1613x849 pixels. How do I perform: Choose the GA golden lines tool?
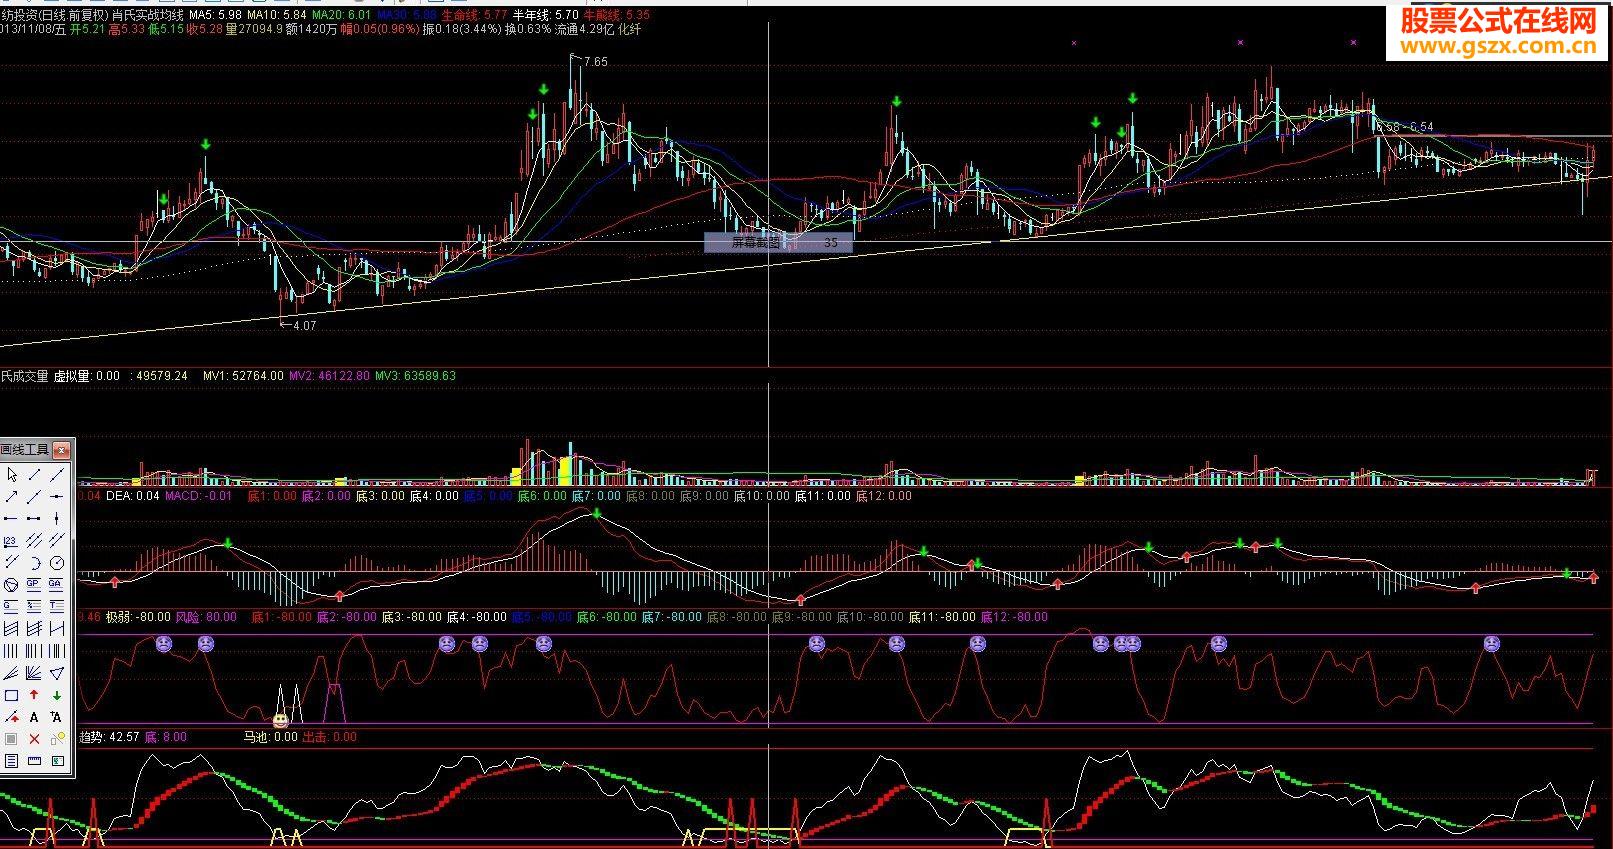(57, 584)
